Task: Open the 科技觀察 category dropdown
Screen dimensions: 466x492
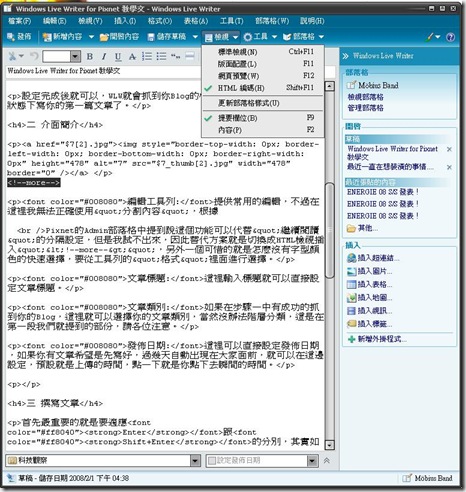Action: click(195, 461)
